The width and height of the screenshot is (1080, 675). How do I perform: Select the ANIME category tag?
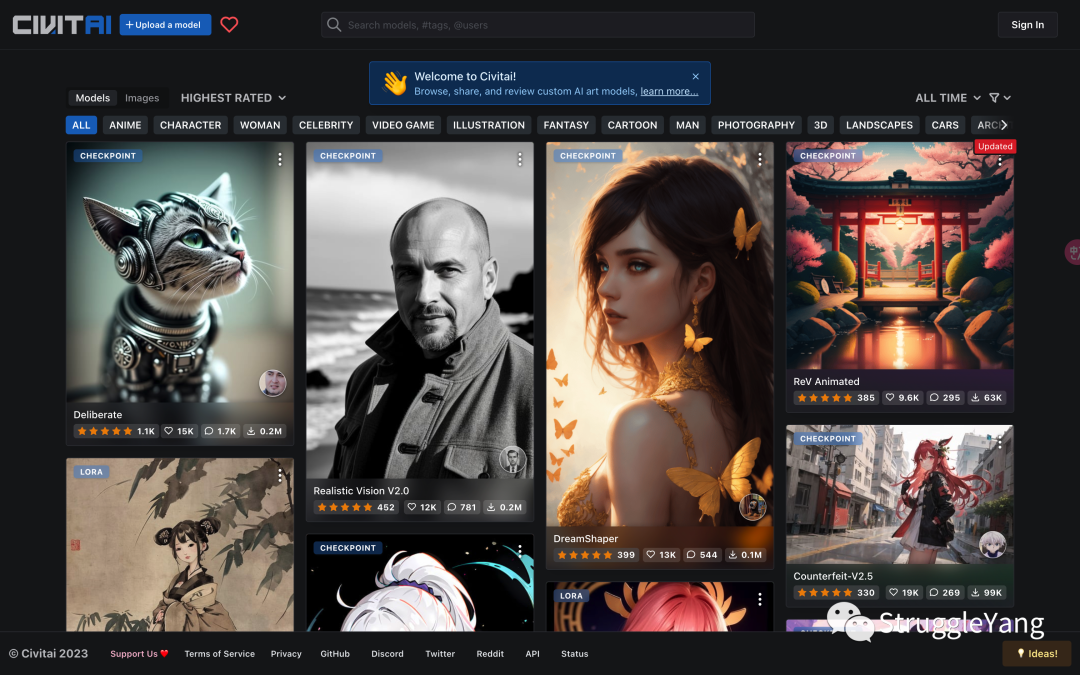click(125, 125)
